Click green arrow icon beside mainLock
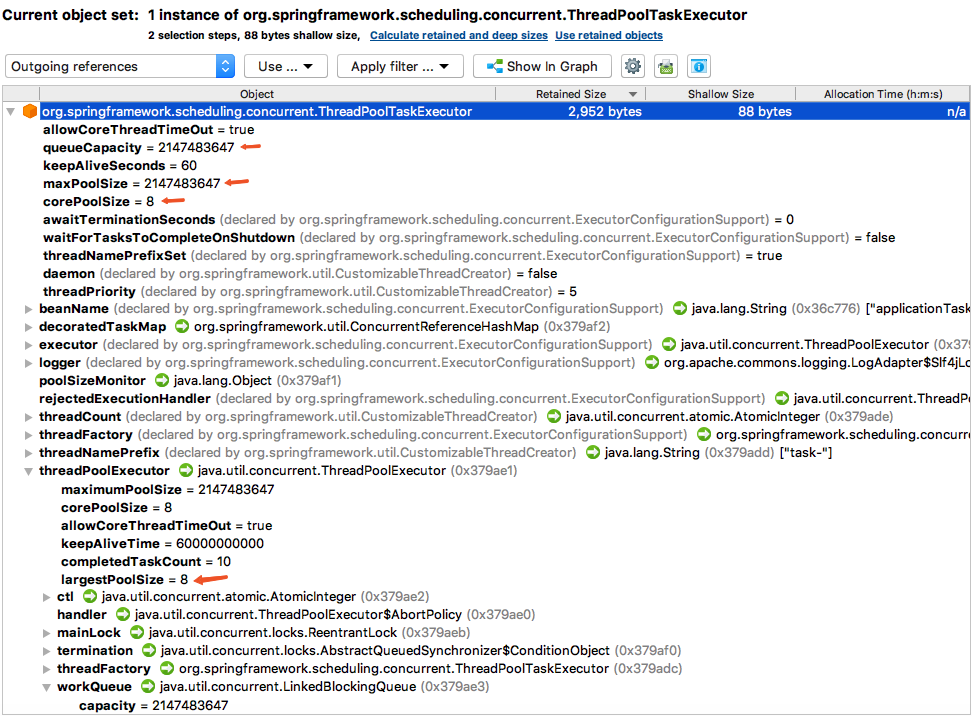Viewport: 972px width, 716px height. (136, 632)
